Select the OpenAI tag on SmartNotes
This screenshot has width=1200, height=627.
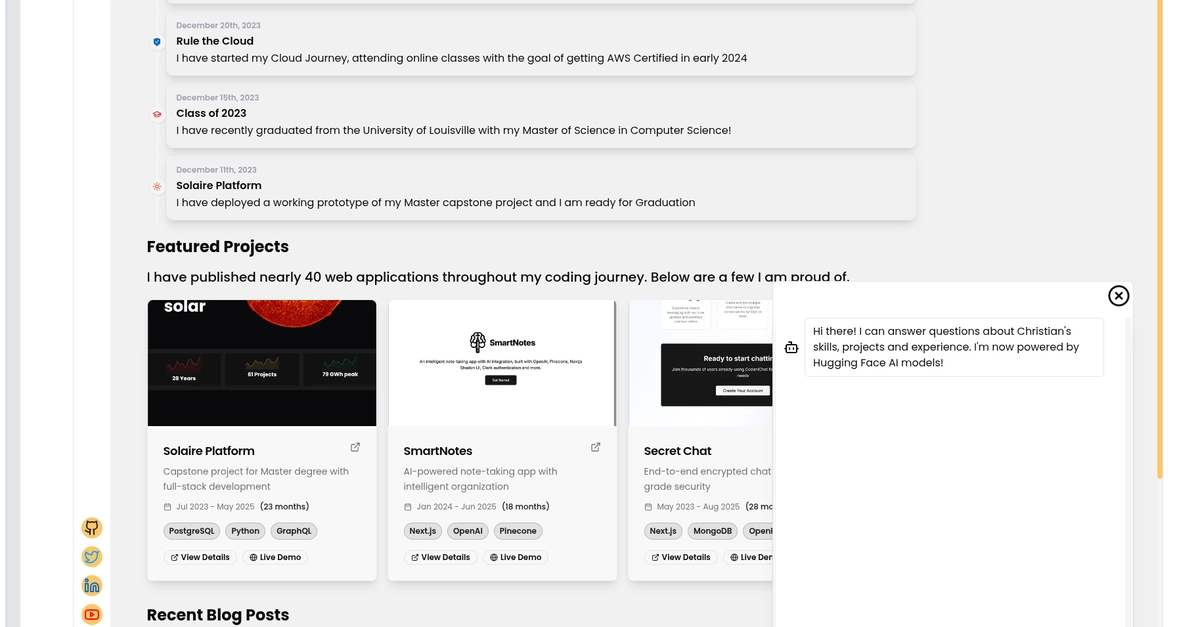pyautogui.click(x=467, y=531)
